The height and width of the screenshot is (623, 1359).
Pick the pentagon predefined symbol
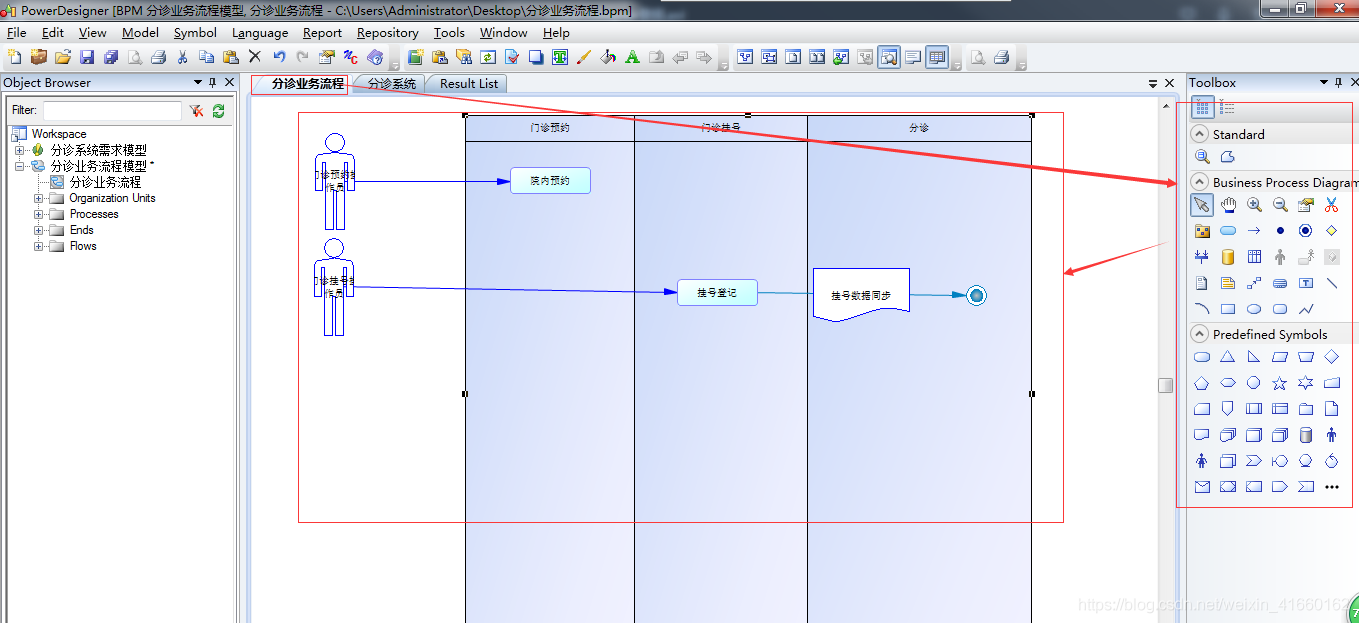[1202, 383]
